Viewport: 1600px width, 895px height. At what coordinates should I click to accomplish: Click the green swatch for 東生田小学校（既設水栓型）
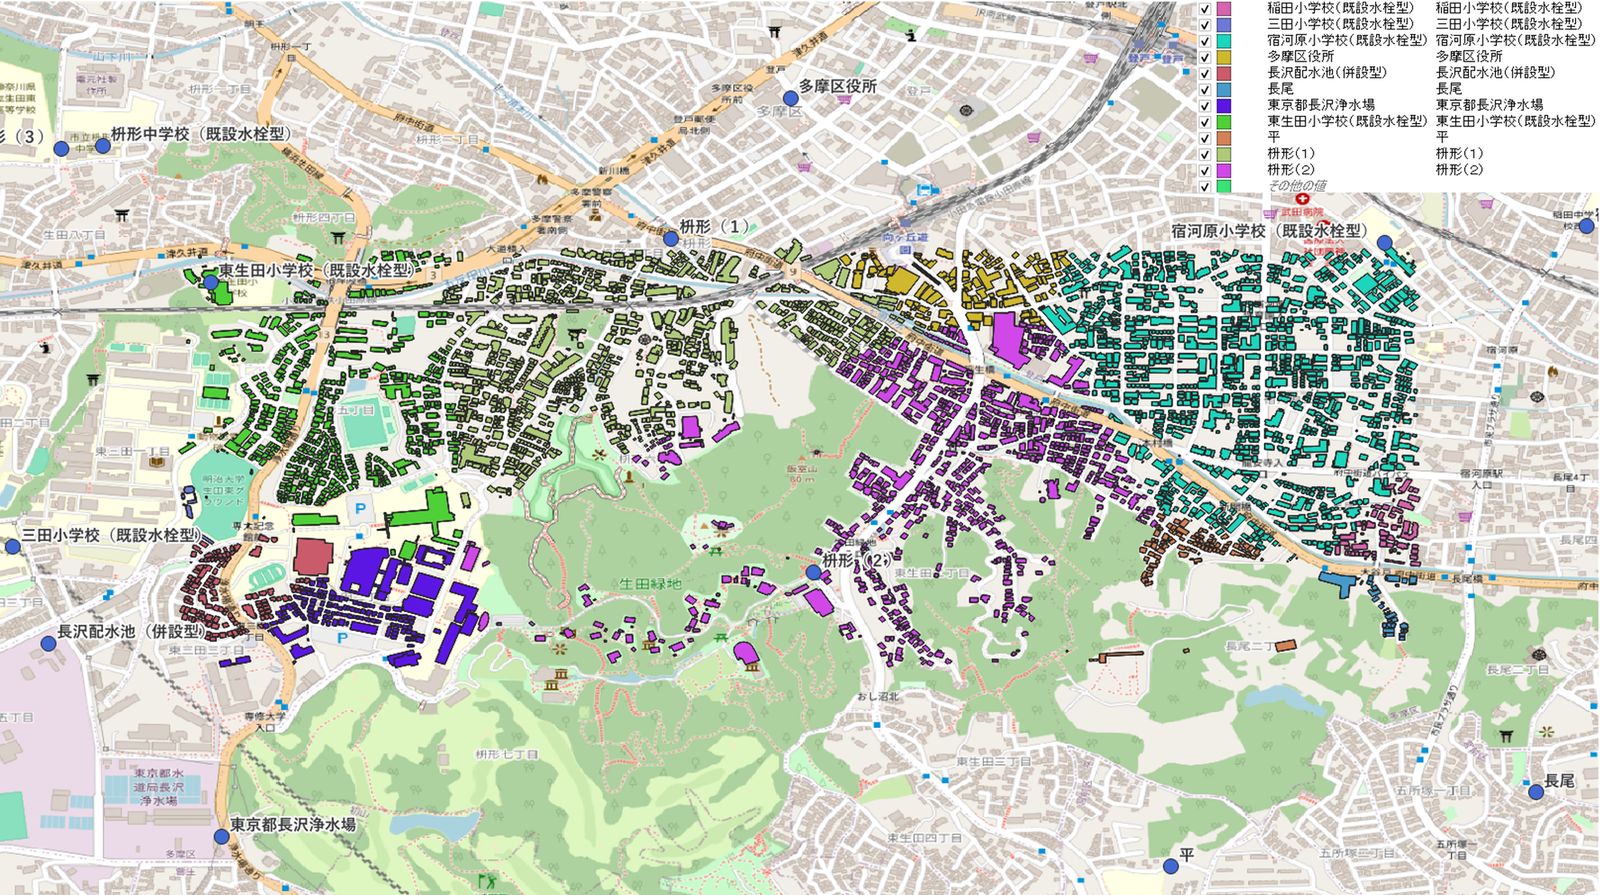tap(1224, 121)
